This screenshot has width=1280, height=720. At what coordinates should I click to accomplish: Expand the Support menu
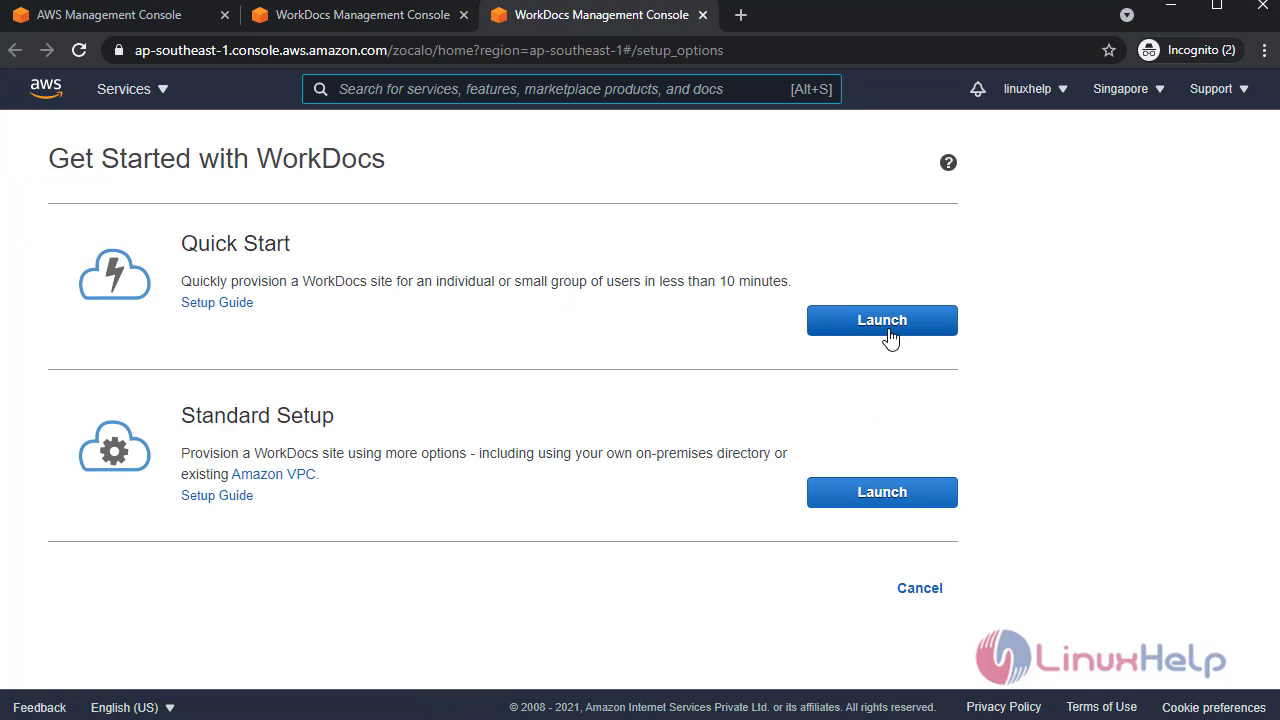(x=1219, y=89)
